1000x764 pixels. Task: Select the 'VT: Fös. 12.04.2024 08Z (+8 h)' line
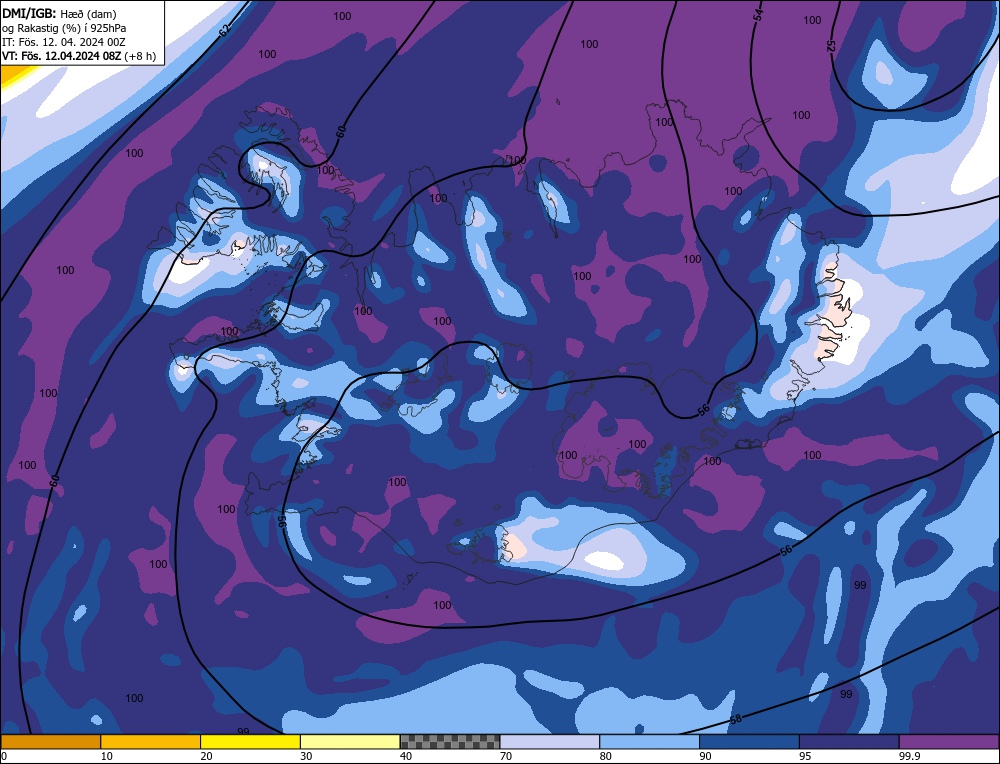[78, 56]
